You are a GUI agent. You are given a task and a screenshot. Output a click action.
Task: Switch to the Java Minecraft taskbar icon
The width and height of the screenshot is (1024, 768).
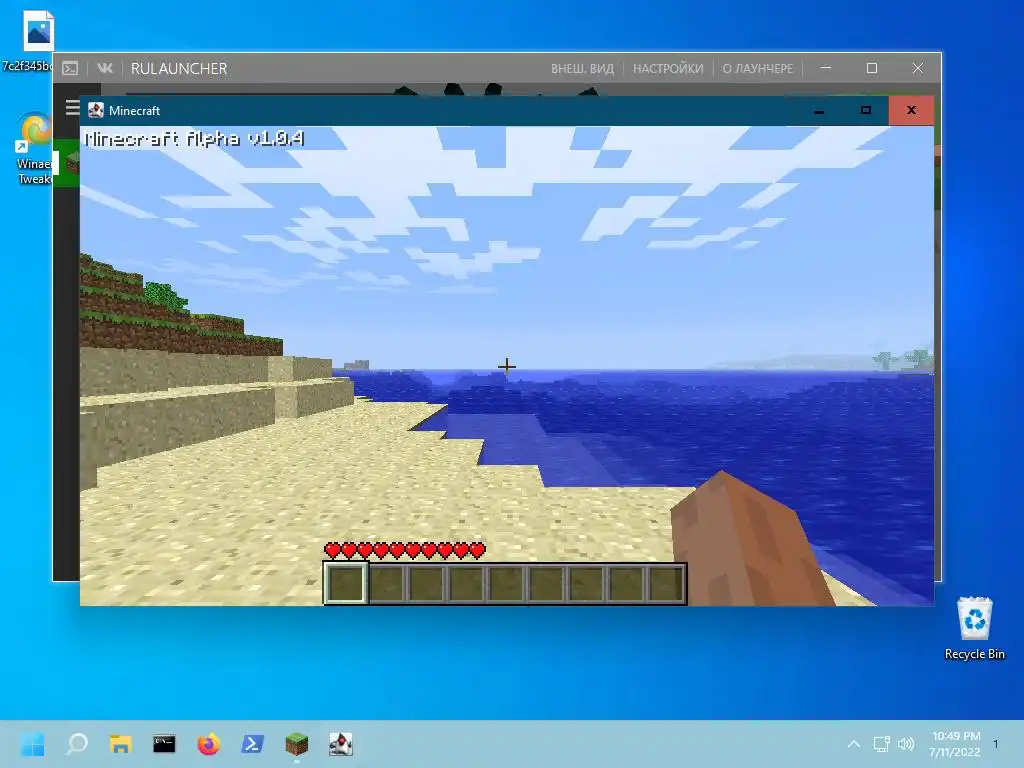(340, 744)
